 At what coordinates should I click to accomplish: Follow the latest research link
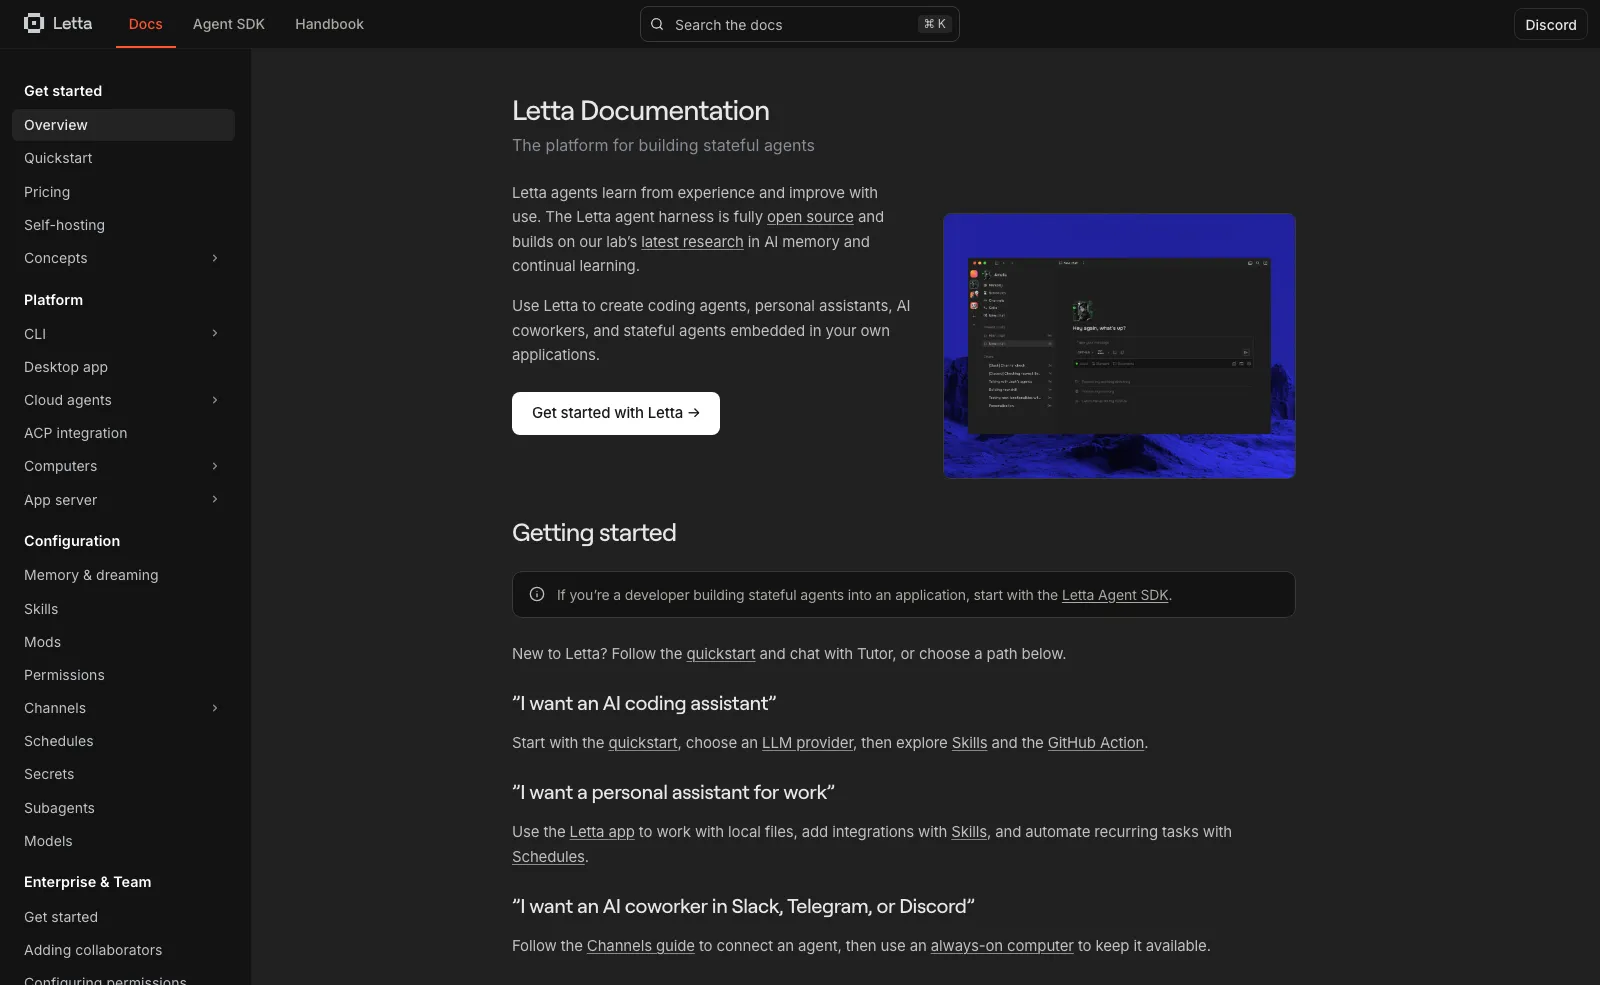coord(692,242)
